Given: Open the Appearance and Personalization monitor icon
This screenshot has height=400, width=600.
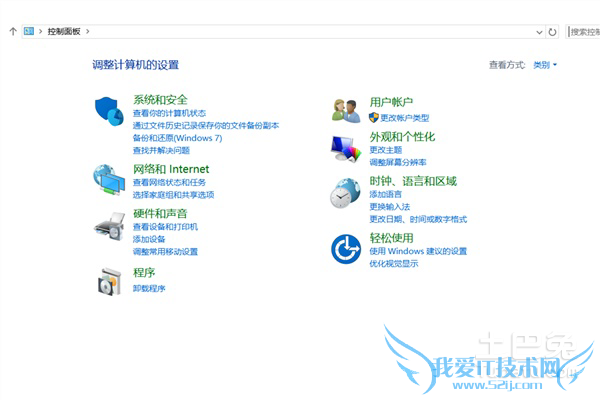Looking at the screenshot, I should 346,149.
